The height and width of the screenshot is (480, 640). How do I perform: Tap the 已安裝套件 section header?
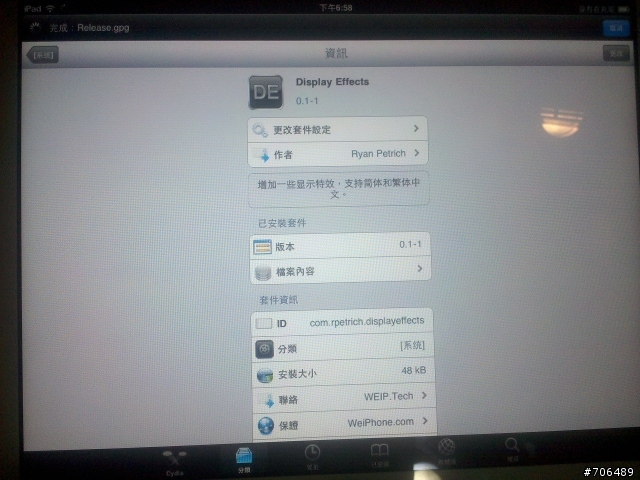(x=282, y=223)
